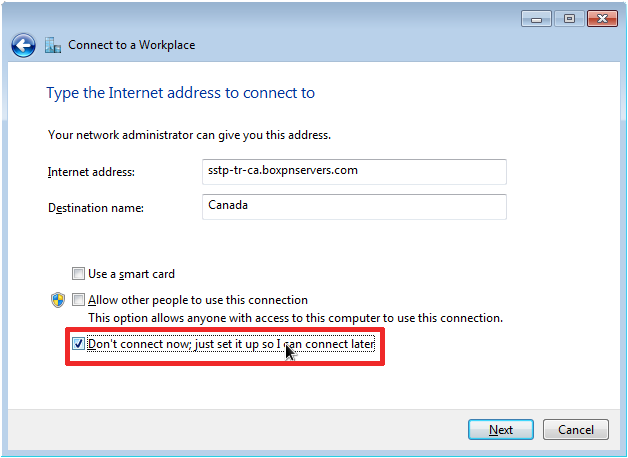Click the Use a smart card label text

tap(131, 274)
